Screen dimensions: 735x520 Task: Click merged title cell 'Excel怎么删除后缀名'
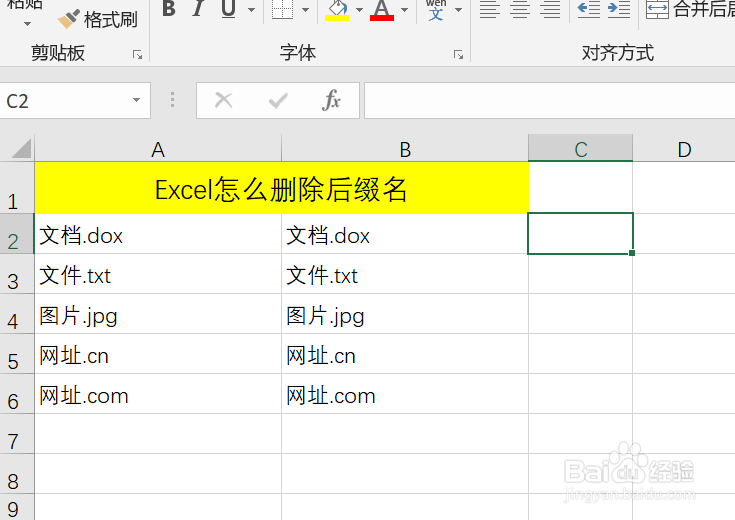point(282,188)
